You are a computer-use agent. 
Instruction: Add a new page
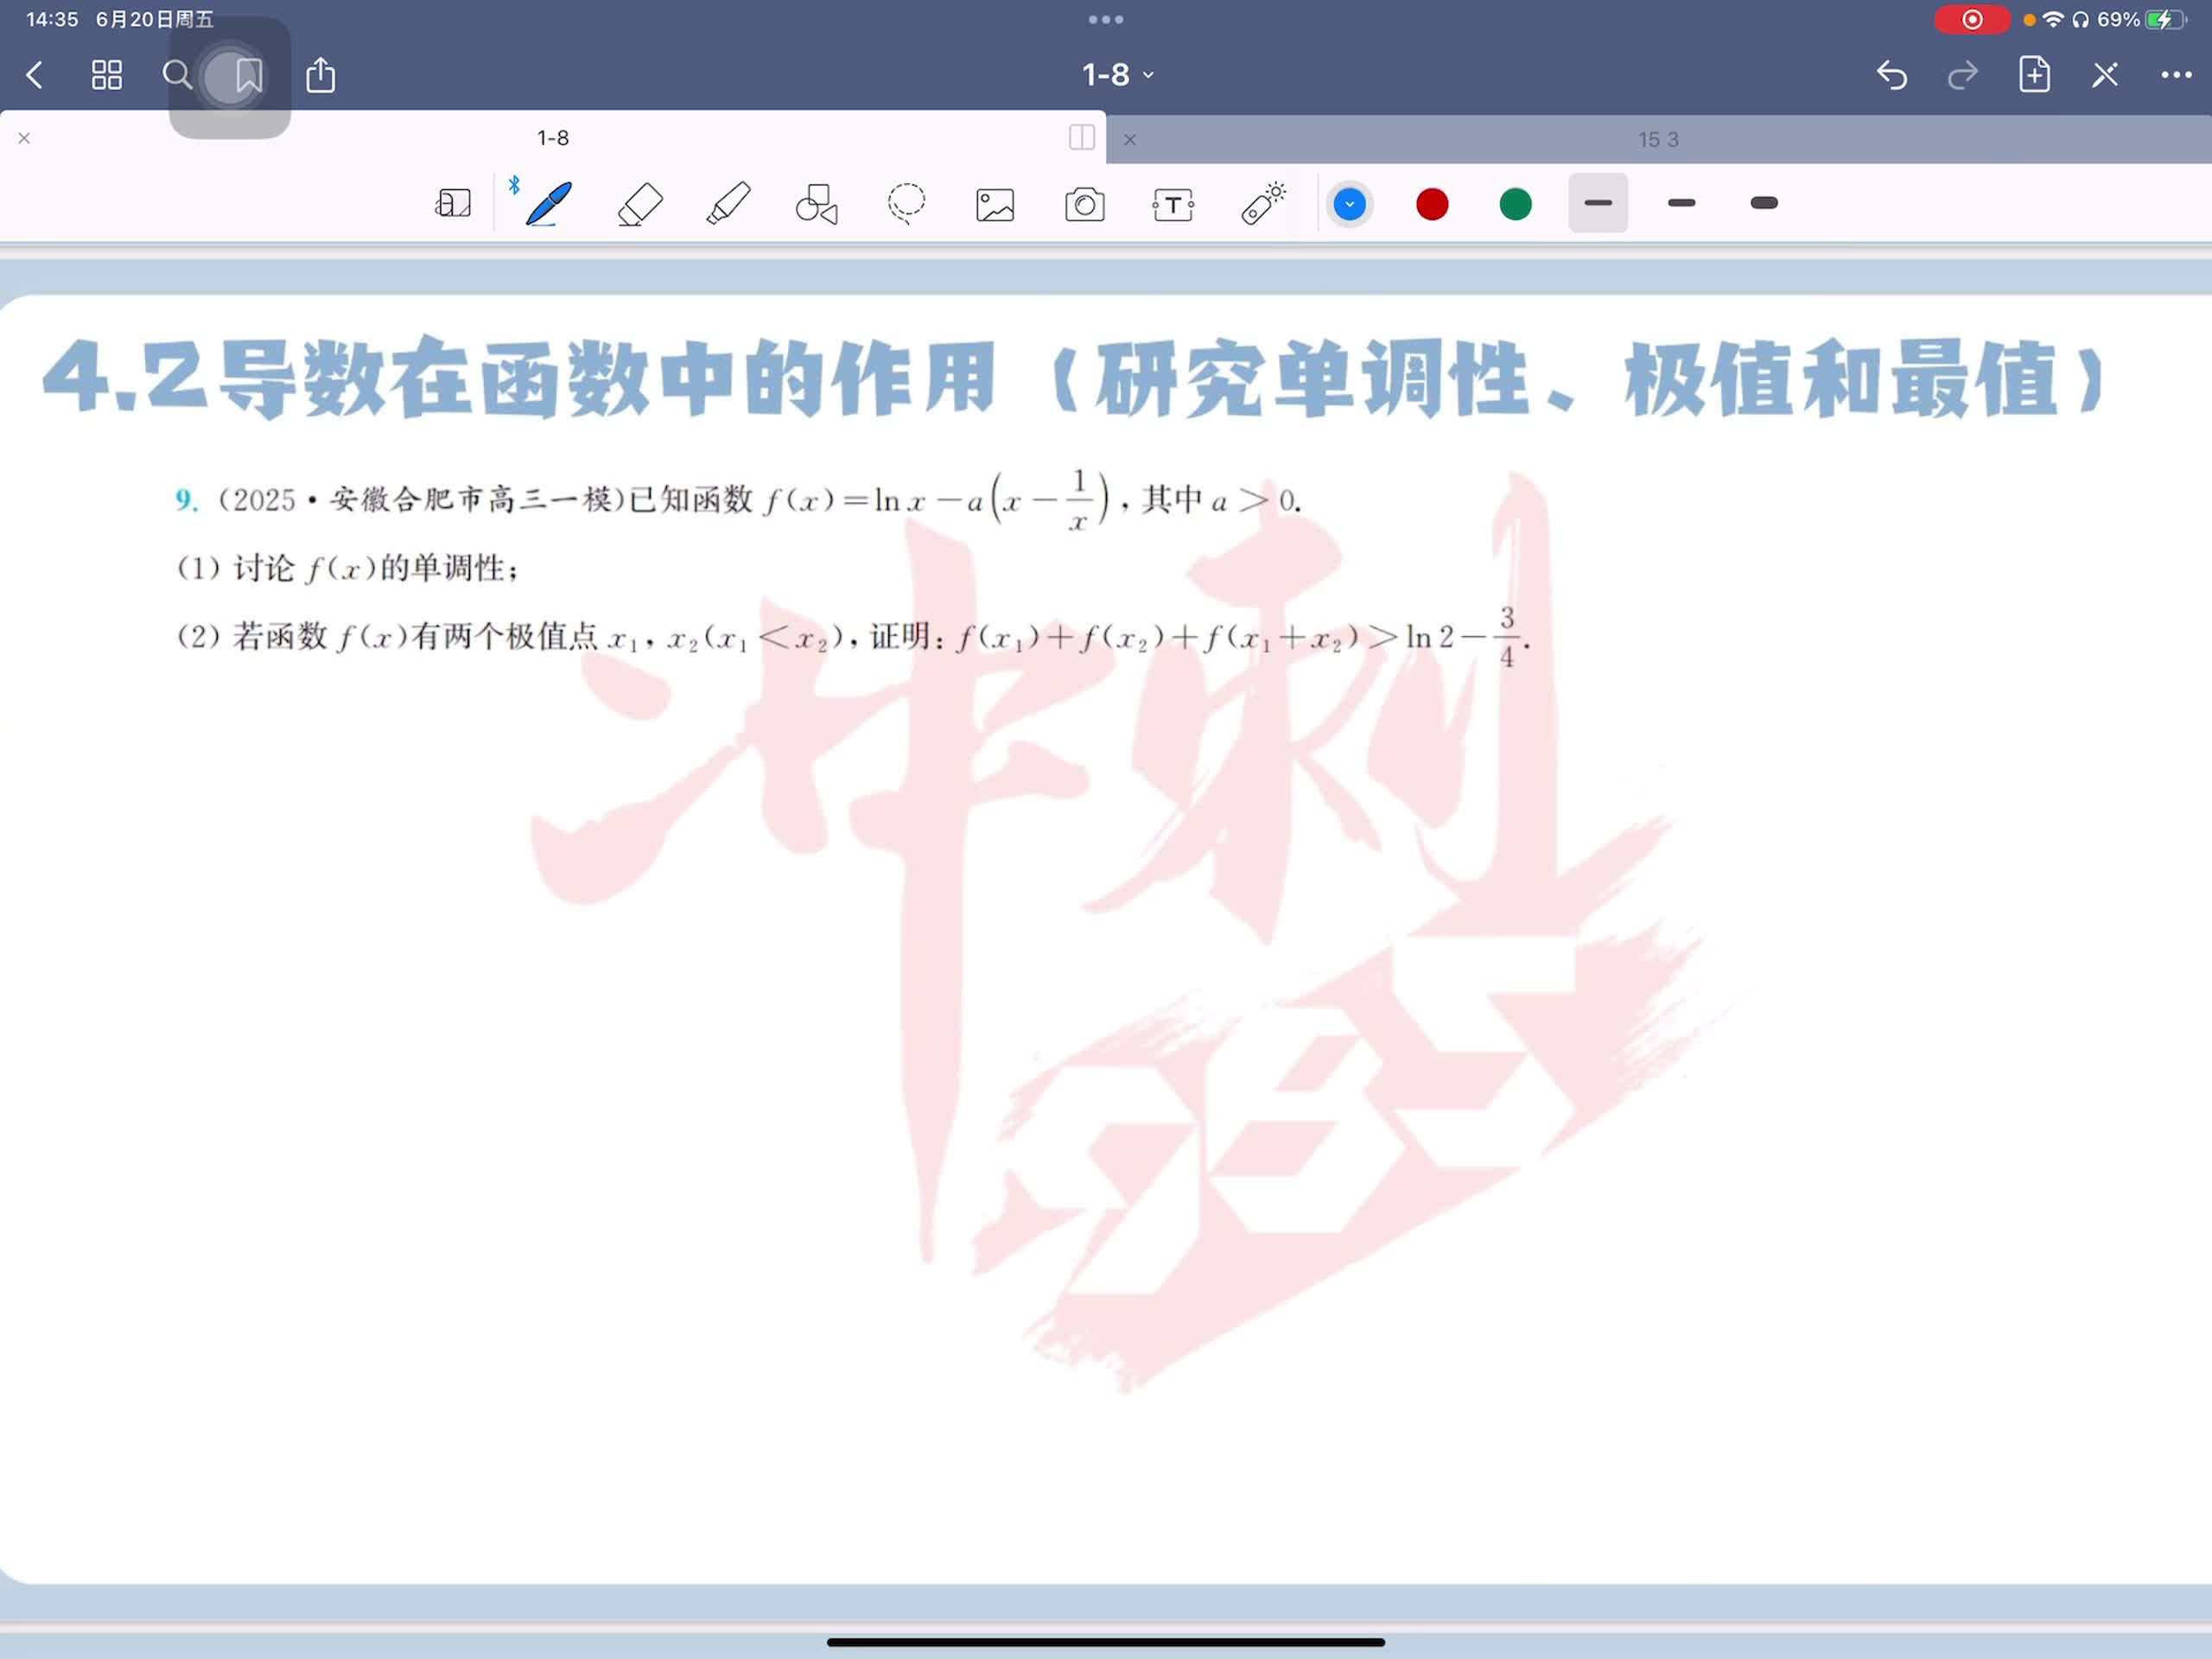point(2034,75)
